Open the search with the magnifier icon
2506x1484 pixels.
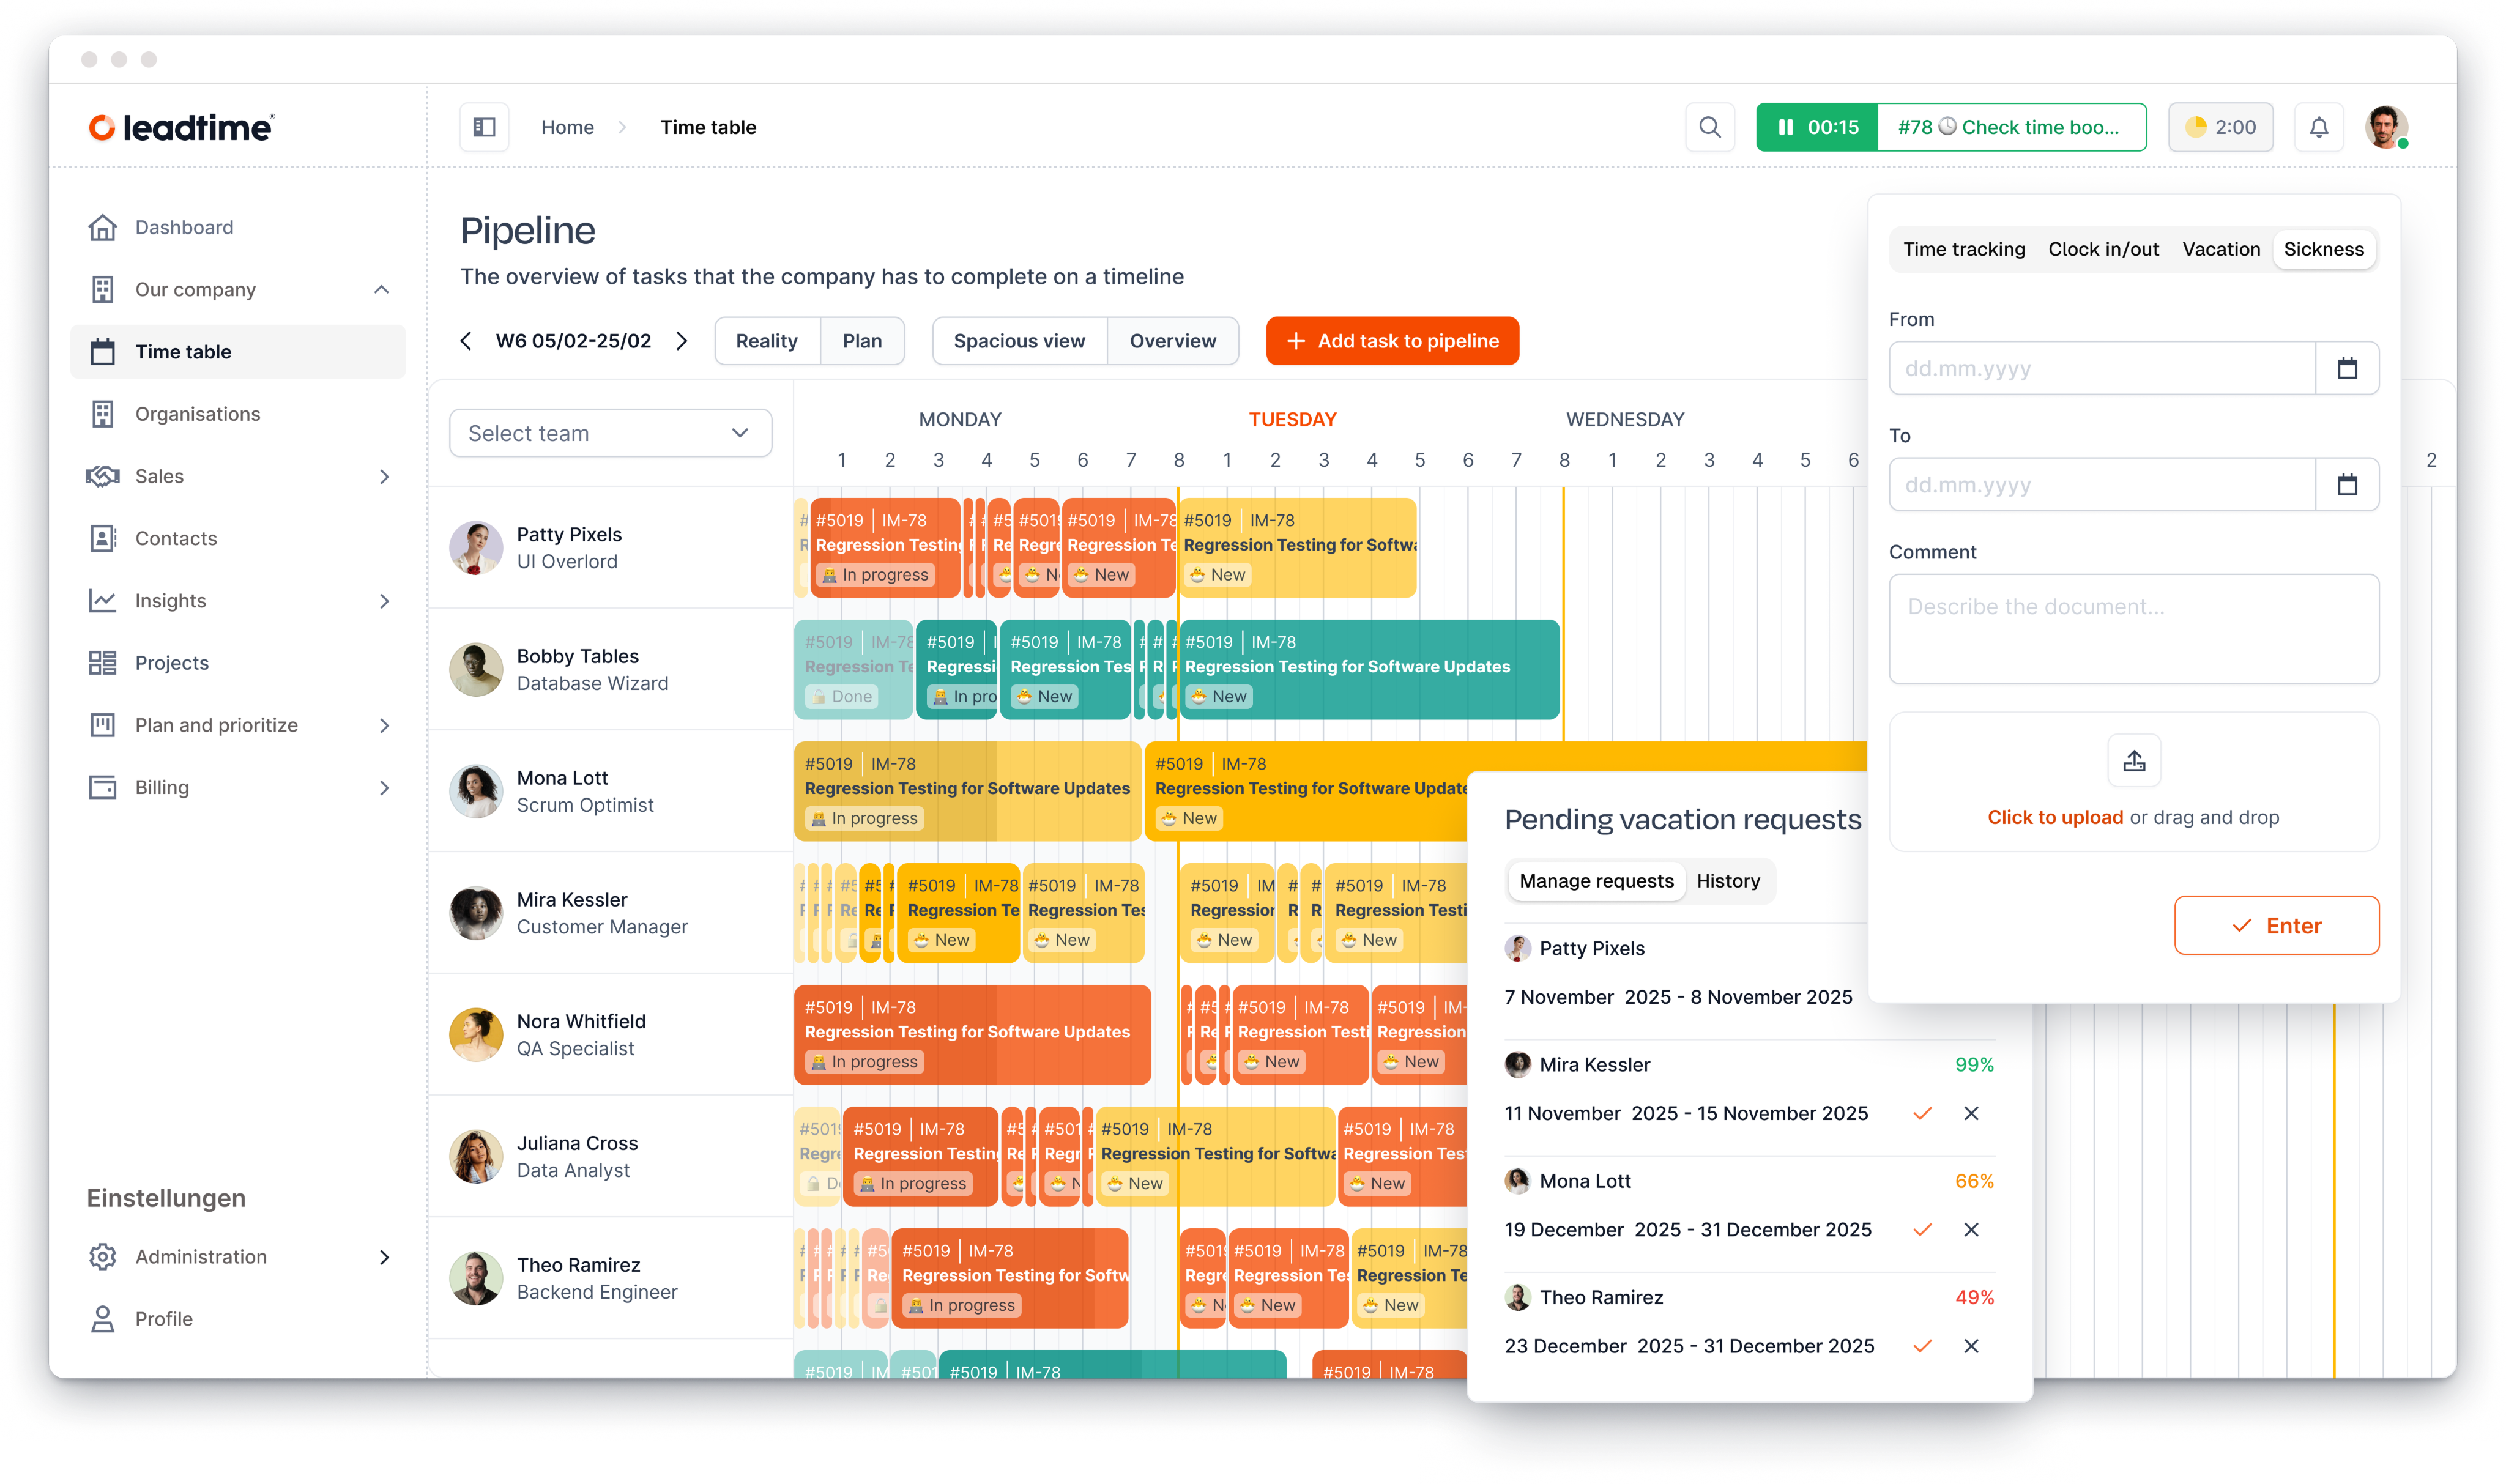tap(1710, 127)
